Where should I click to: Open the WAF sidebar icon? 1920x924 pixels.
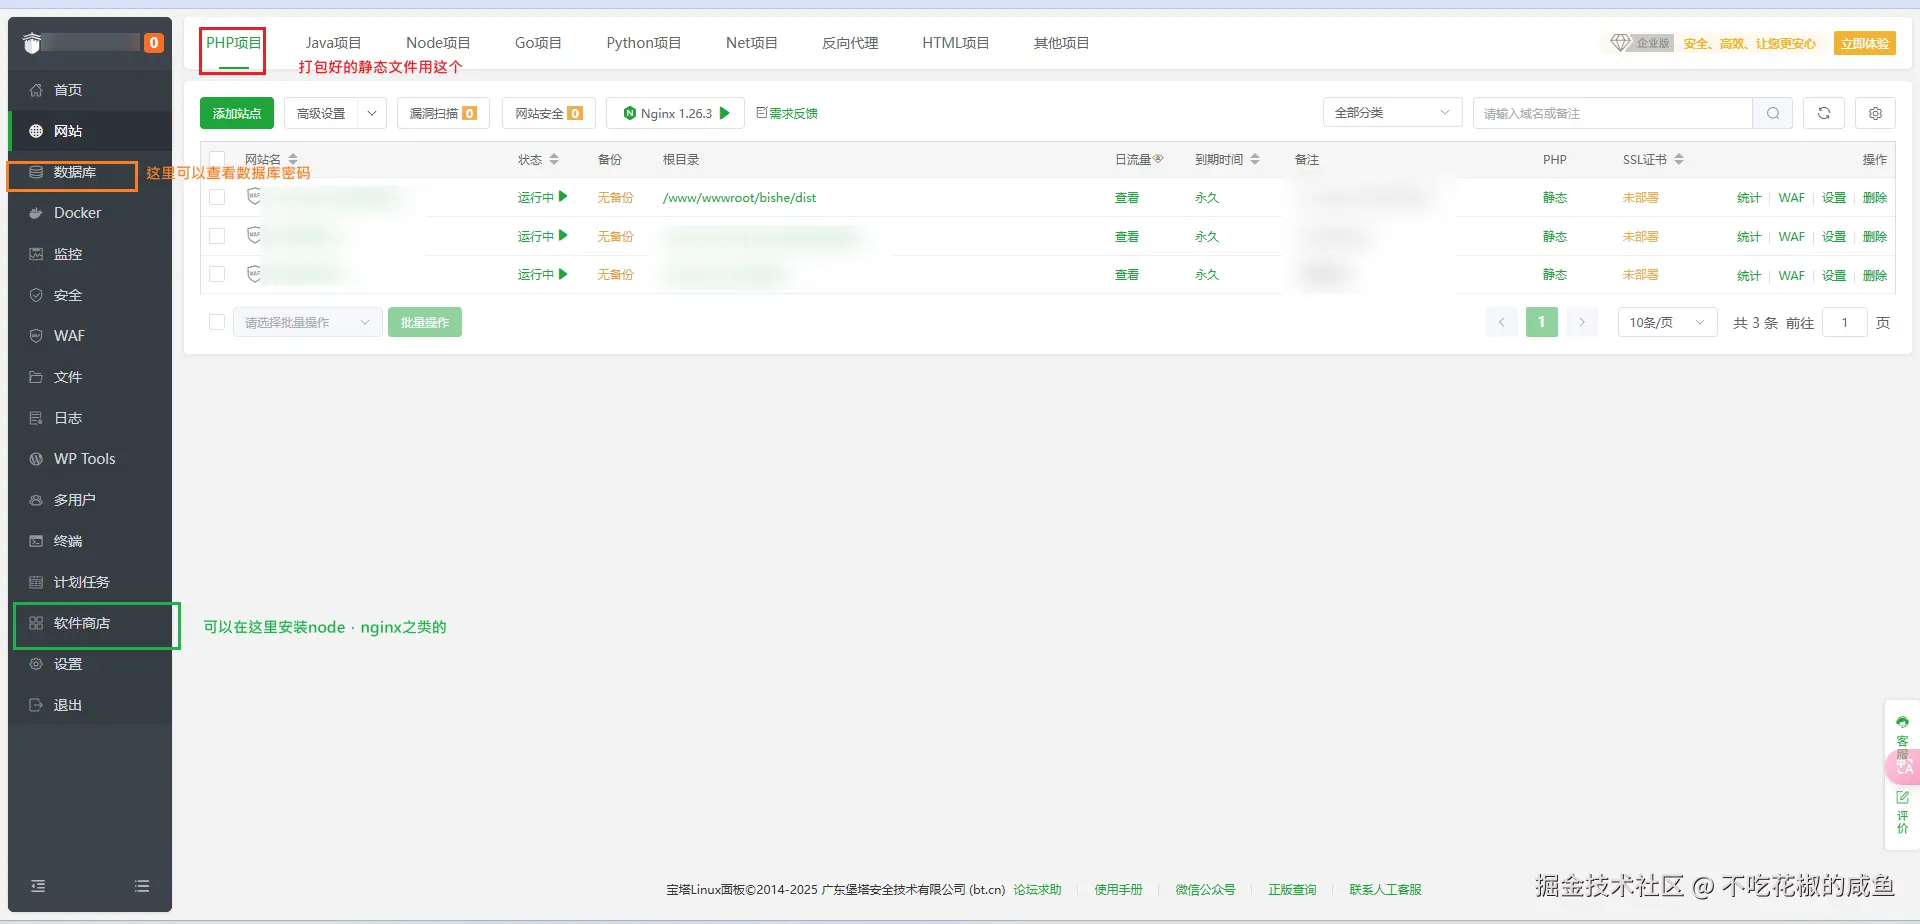click(x=36, y=336)
